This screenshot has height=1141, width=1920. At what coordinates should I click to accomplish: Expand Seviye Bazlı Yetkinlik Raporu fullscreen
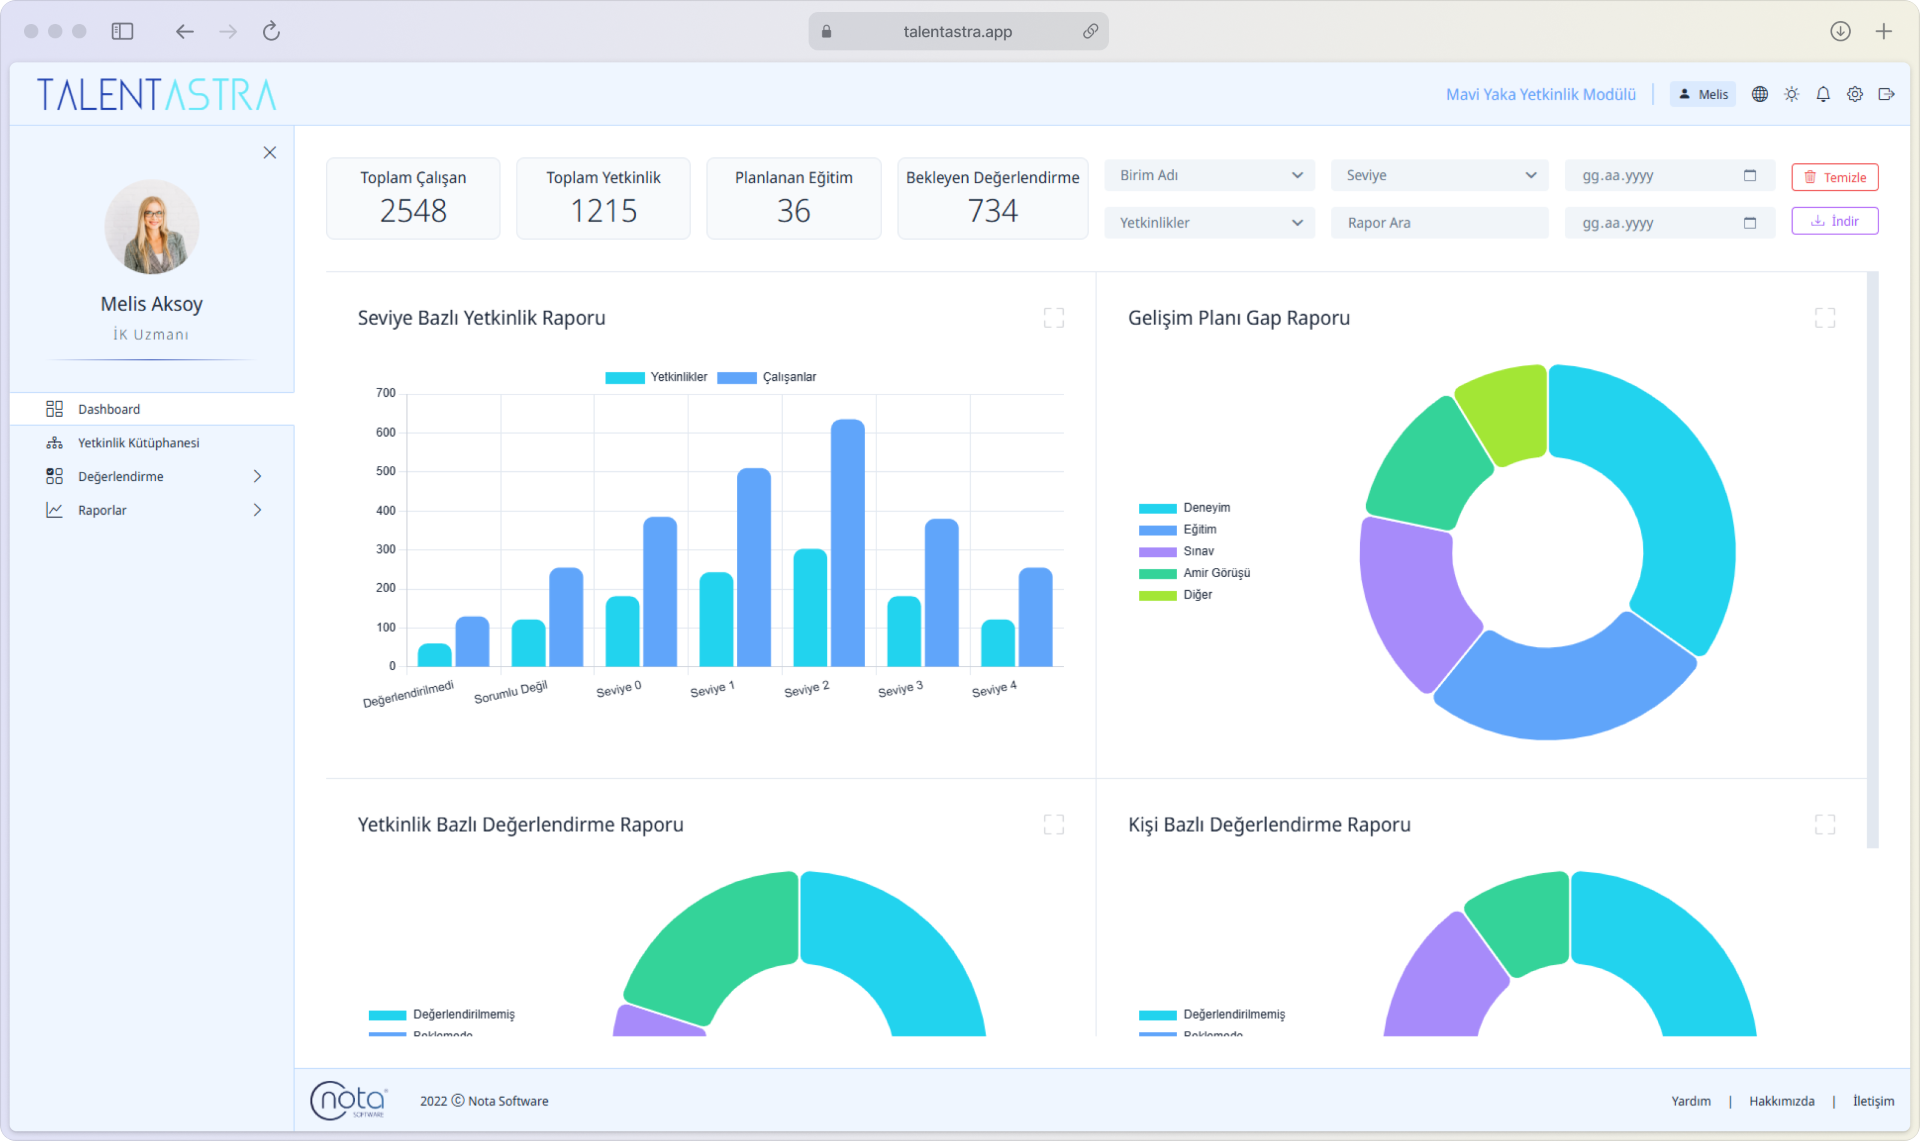click(x=1053, y=318)
